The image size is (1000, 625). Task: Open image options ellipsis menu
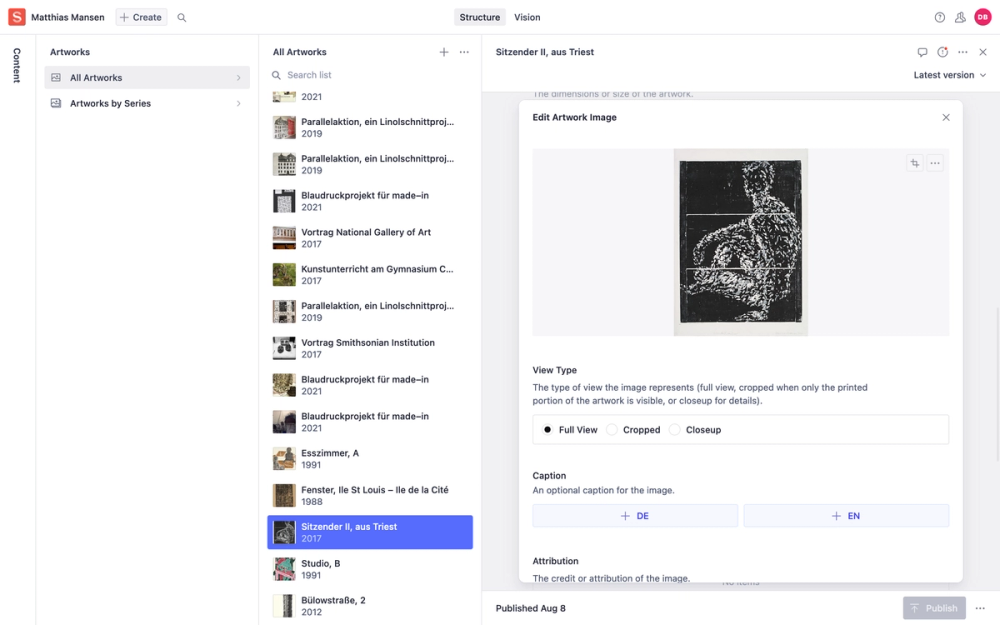(935, 163)
